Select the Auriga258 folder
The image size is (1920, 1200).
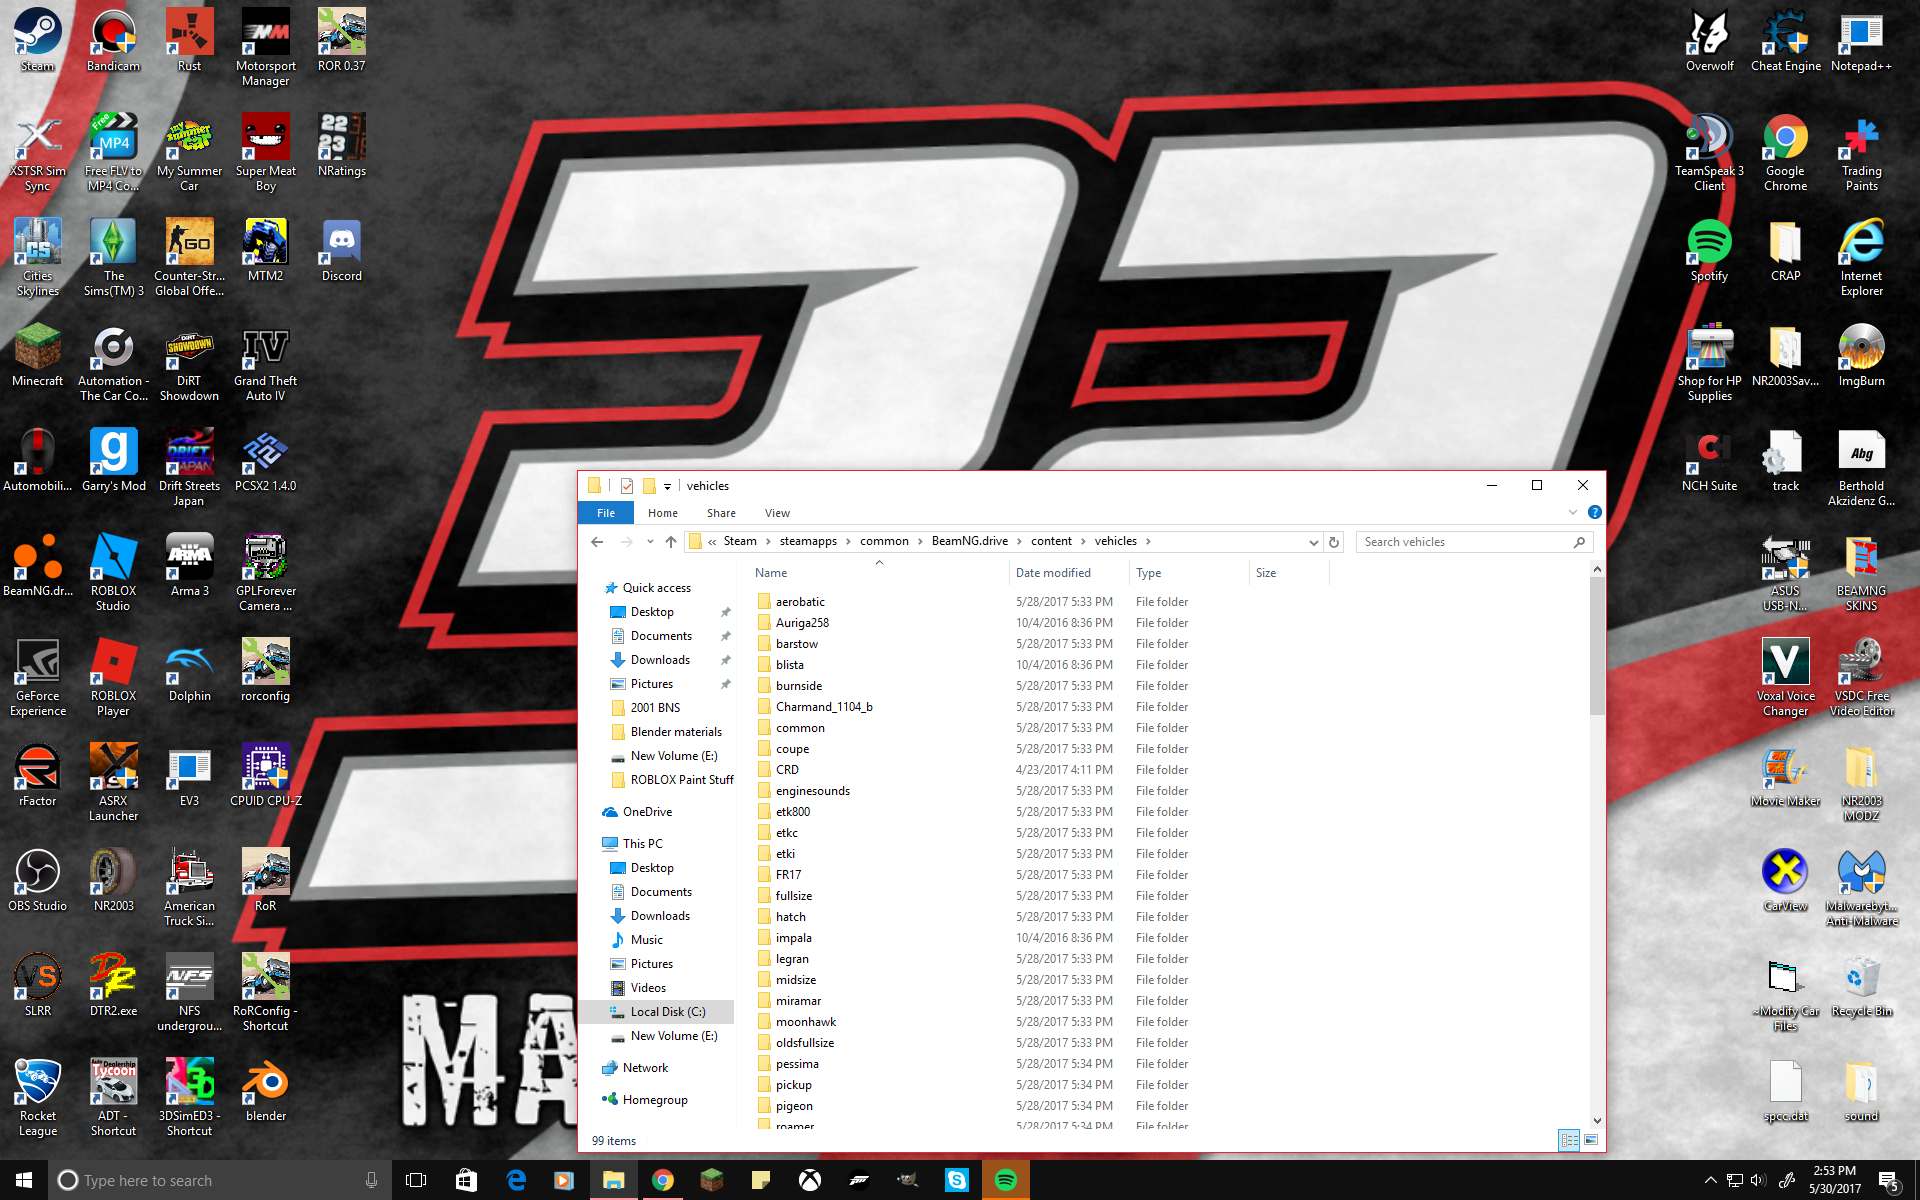pyautogui.click(x=802, y=623)
